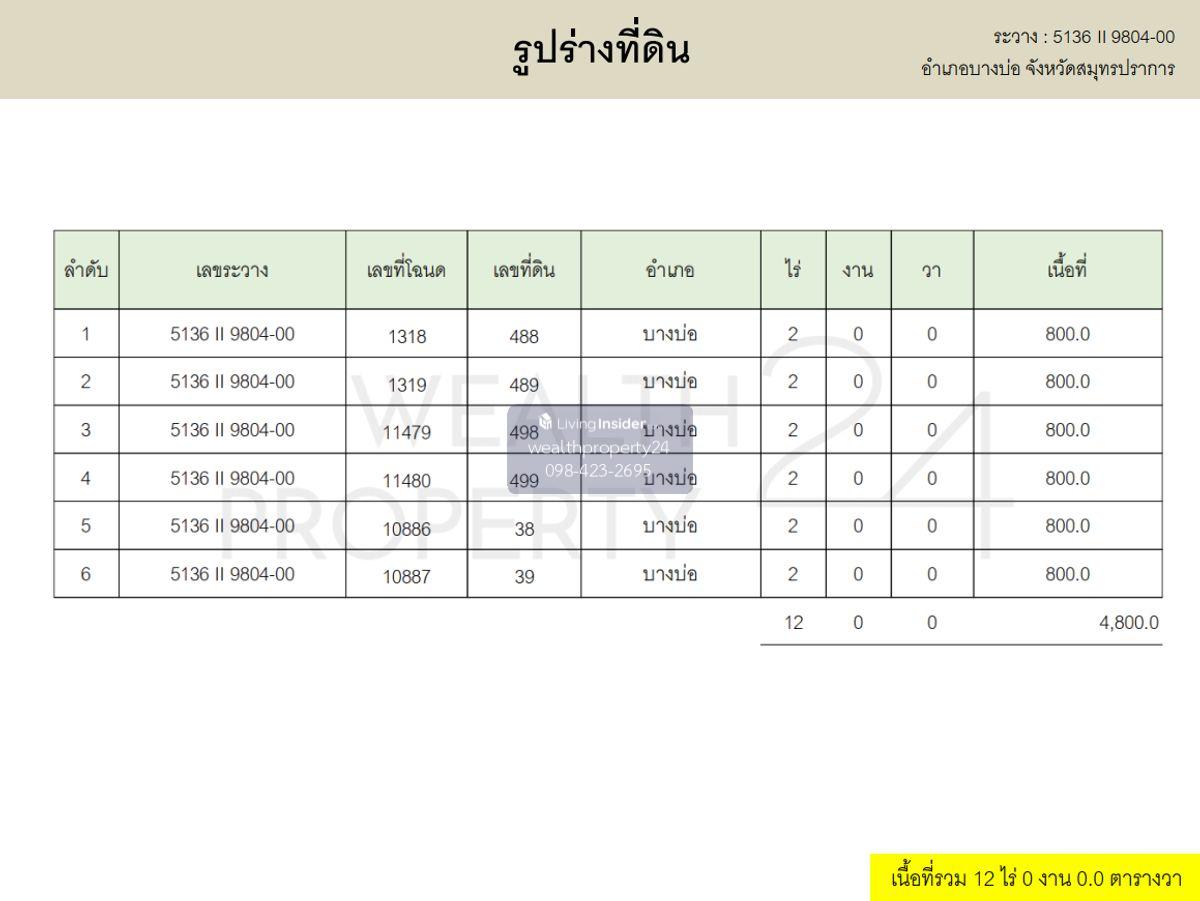Viewport: 1200px width, 901px height.
Task: Click the Living Insider logo icon
Action: tap(546, 422)
